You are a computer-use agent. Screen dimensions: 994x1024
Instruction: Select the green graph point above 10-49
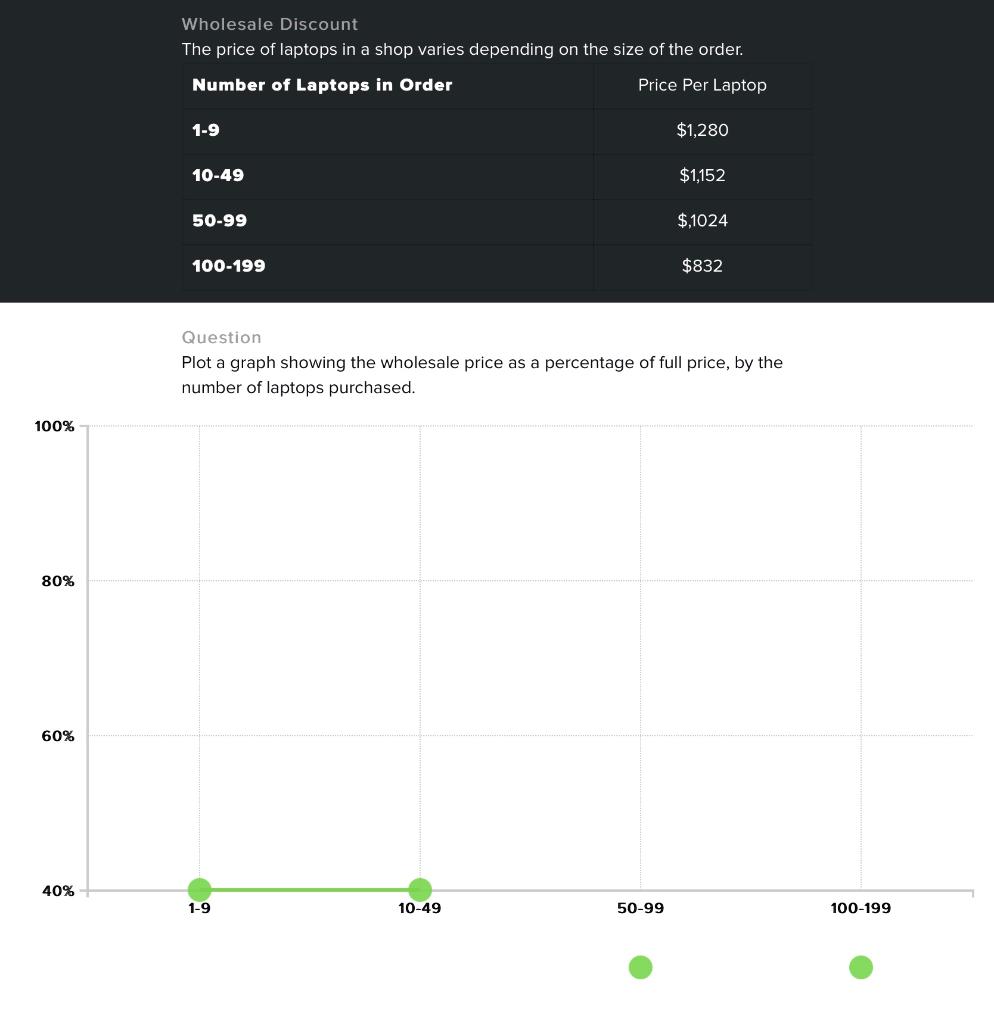click(420, 889)
